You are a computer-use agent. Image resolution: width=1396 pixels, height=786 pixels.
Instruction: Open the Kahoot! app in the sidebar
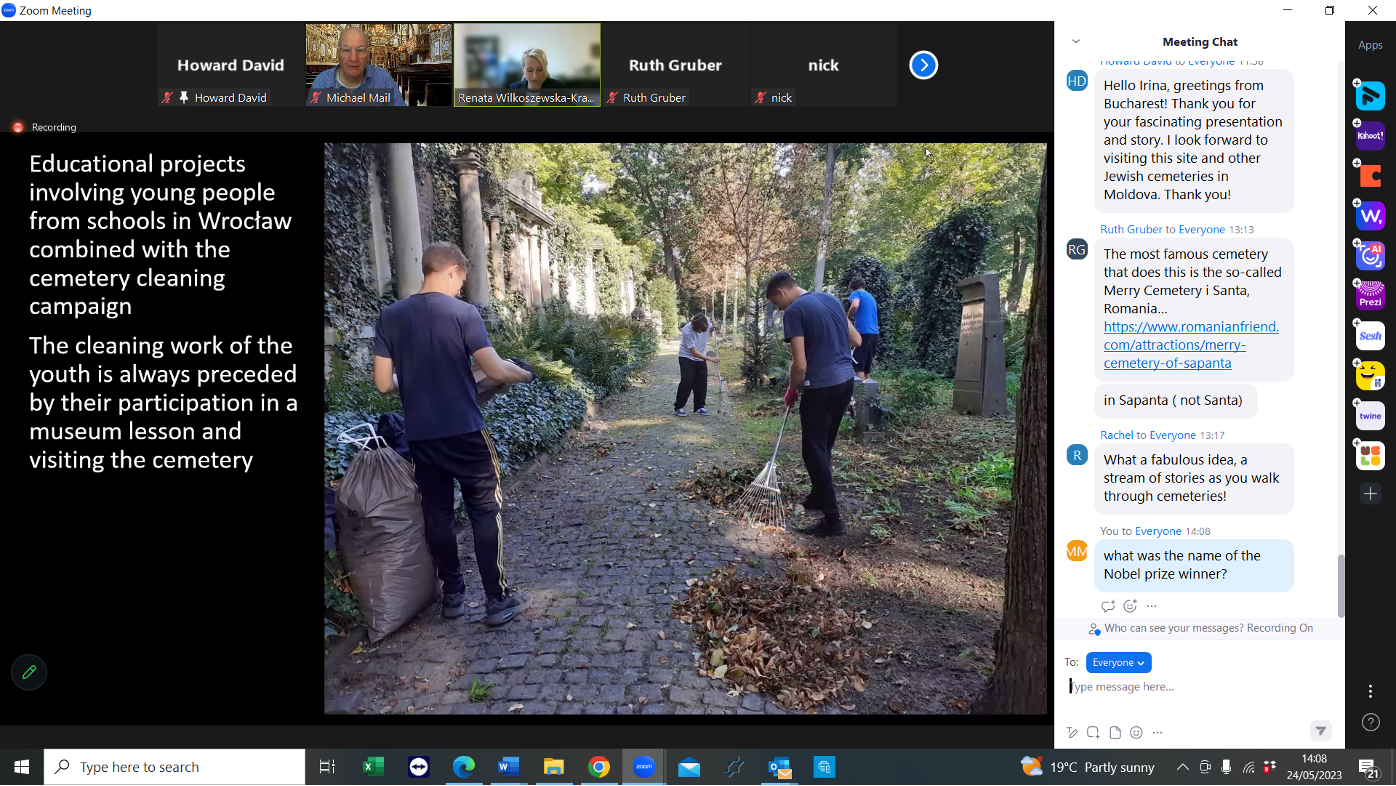pos(1369,135)
